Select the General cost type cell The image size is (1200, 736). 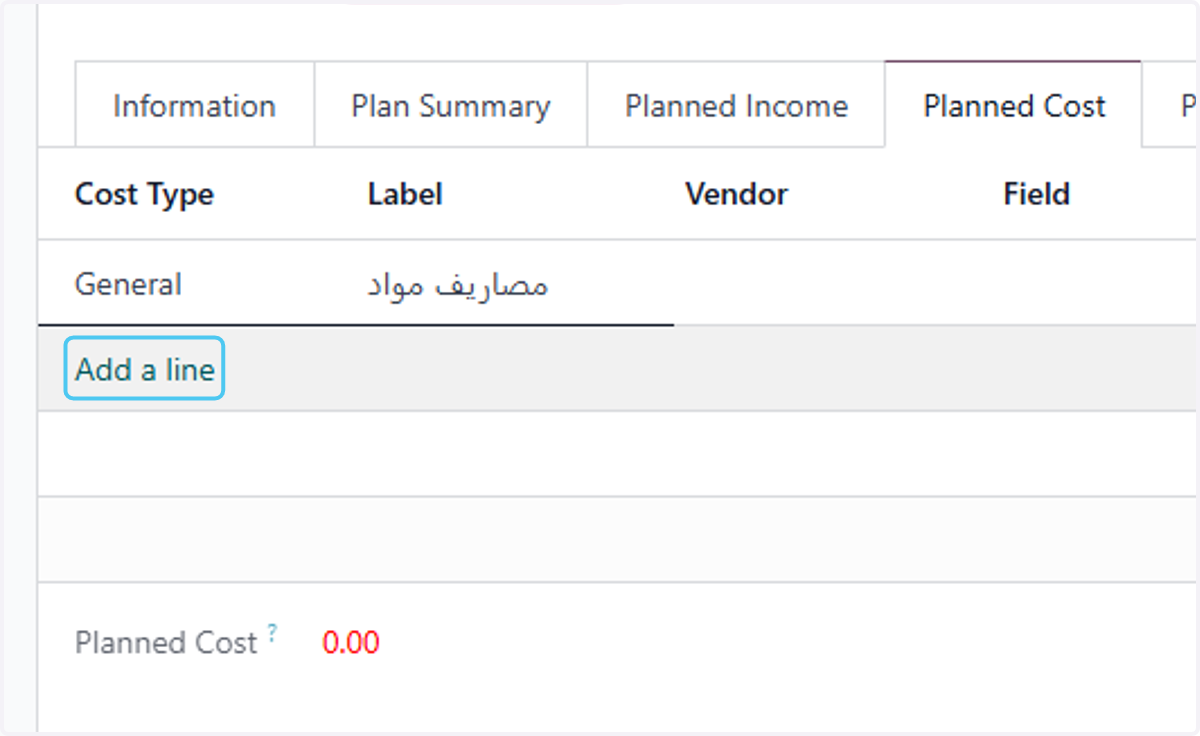(128, 284)
